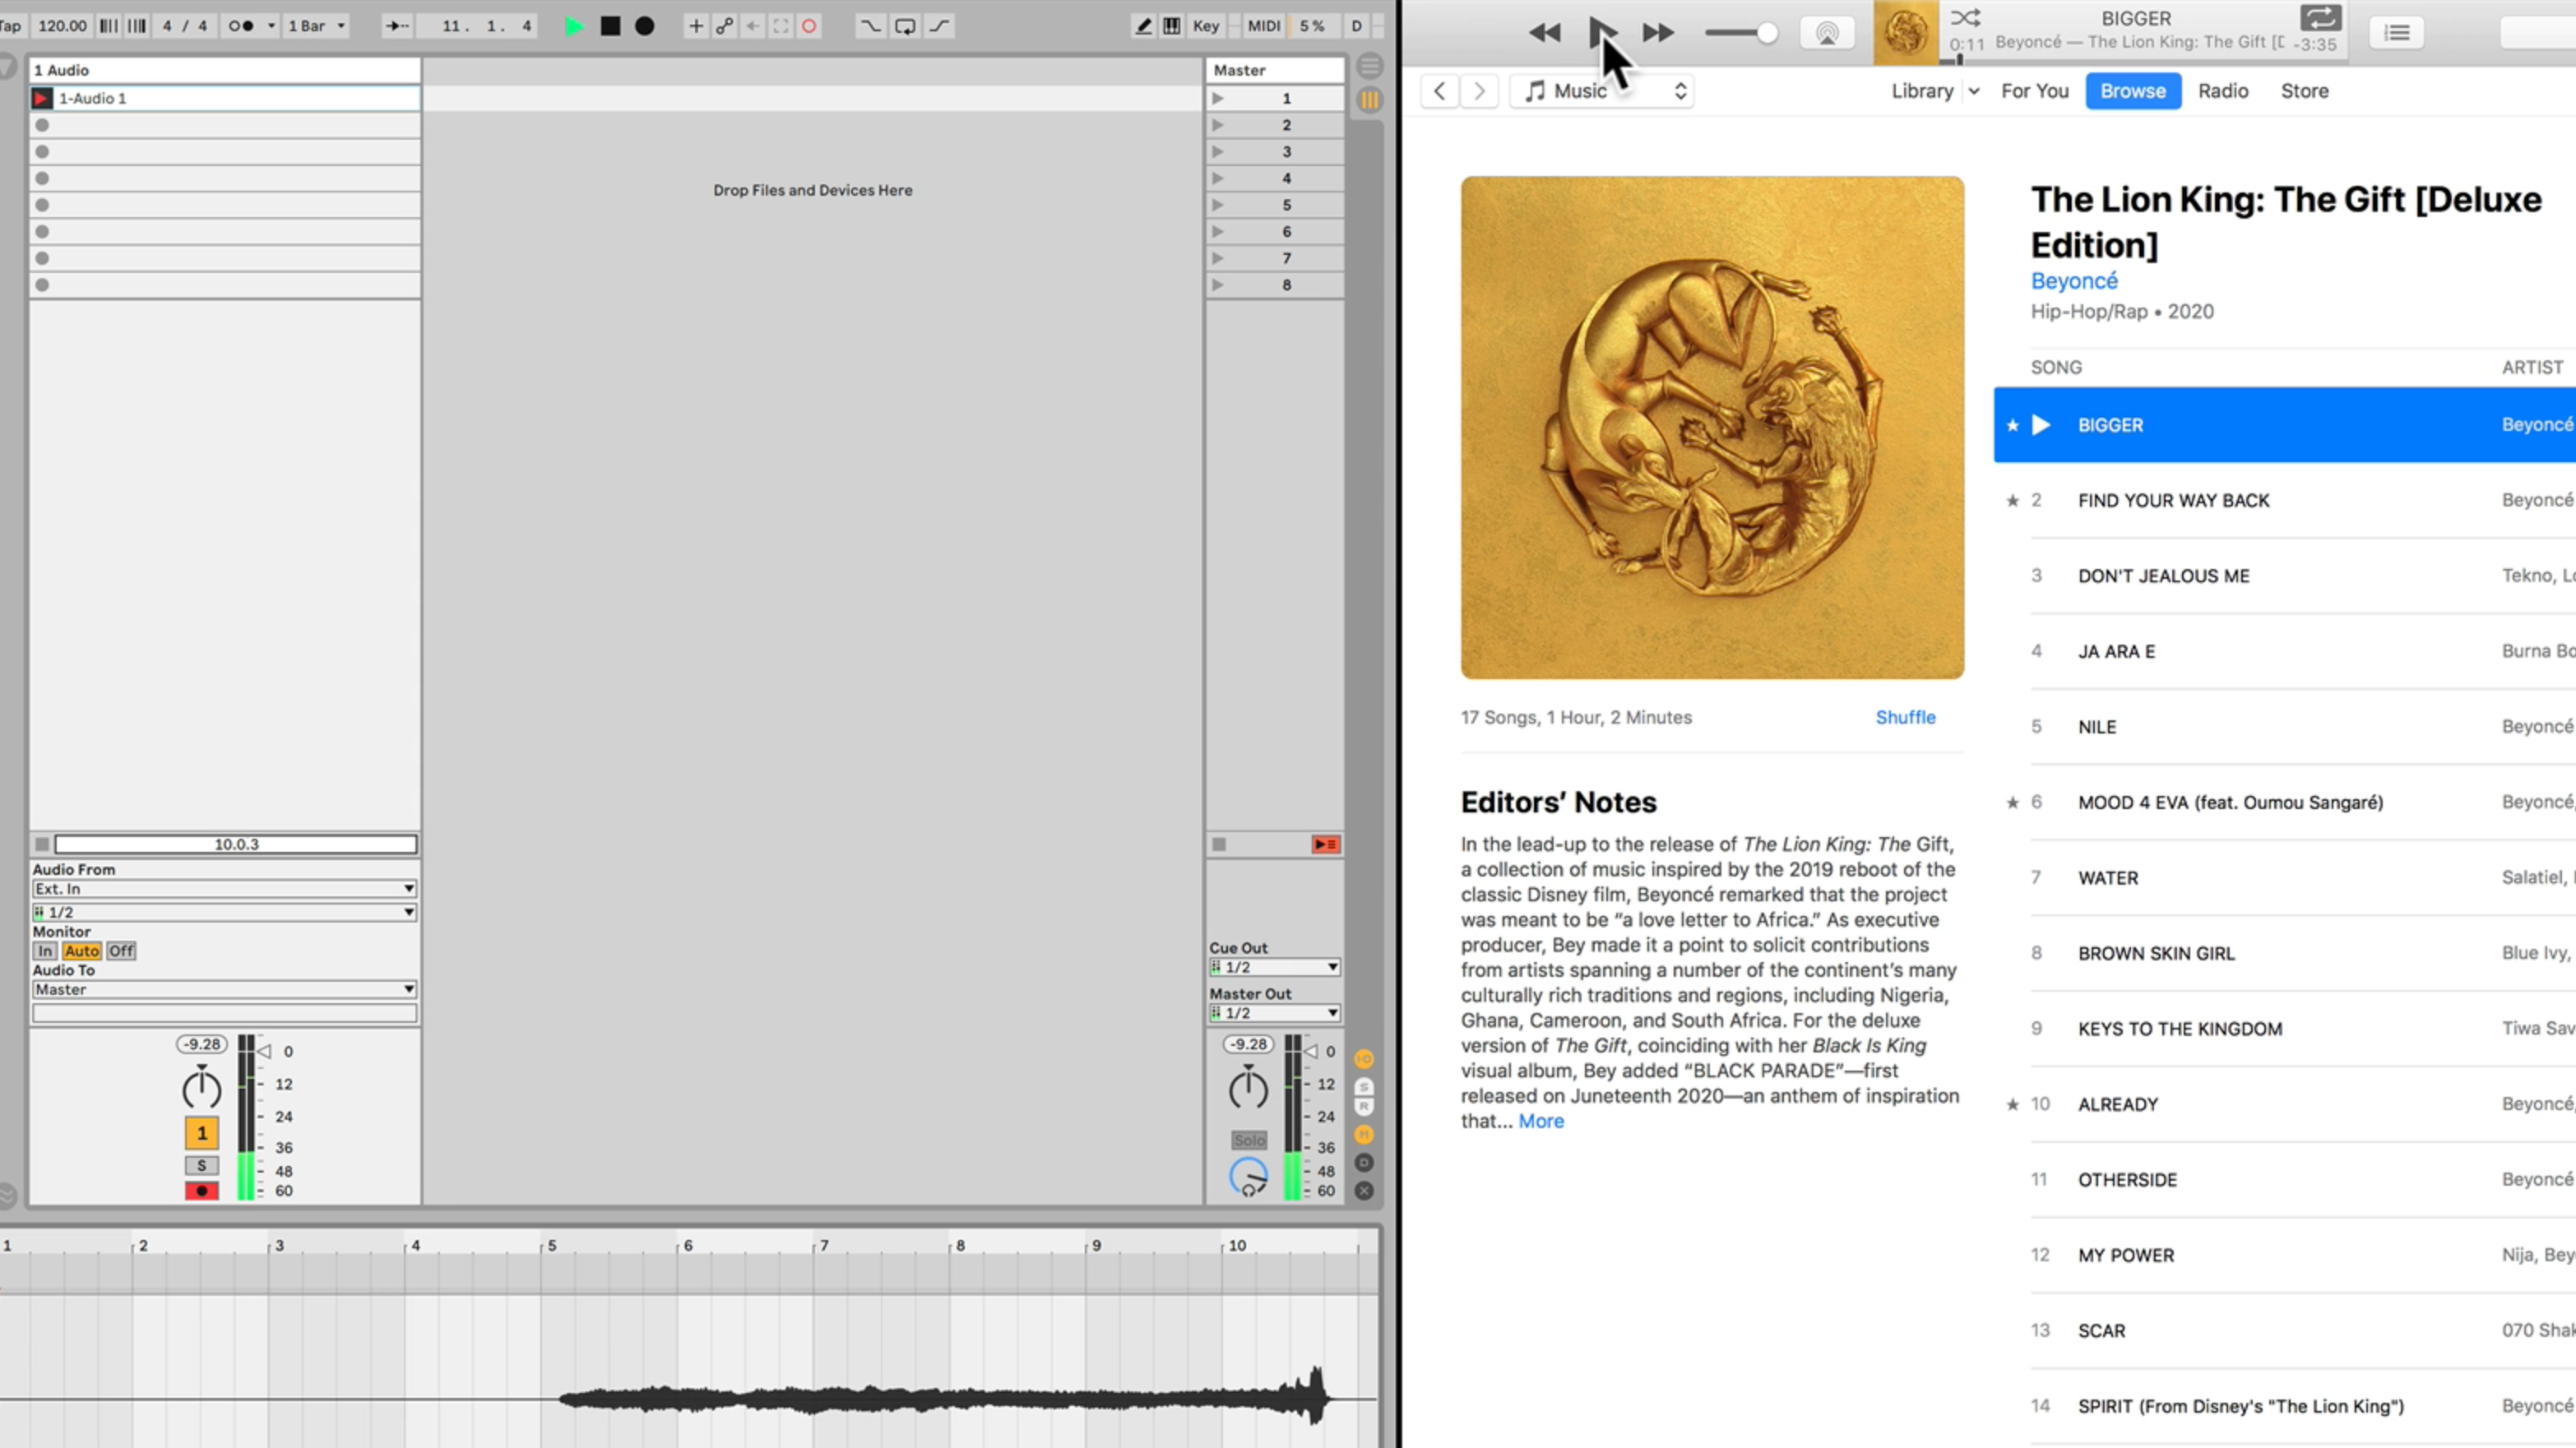Image resolution: width=2576 pixels, height=1448 pixels.
Task: Open Key mapping mode in Ableton's toolbar
Action: pyautogui.click(x=1206, y=26)
